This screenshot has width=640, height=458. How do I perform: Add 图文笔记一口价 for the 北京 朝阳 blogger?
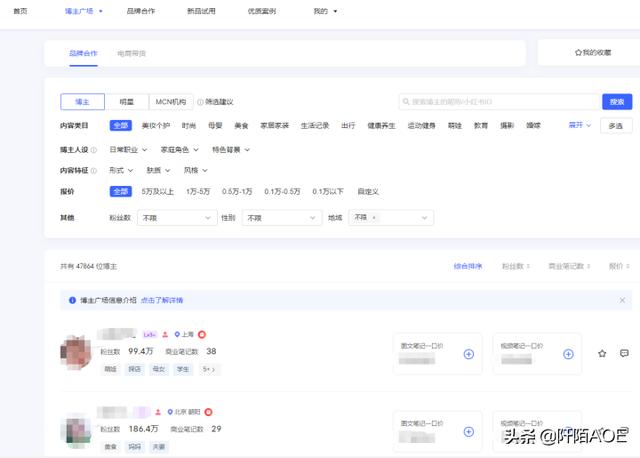(x=469, y=431)
